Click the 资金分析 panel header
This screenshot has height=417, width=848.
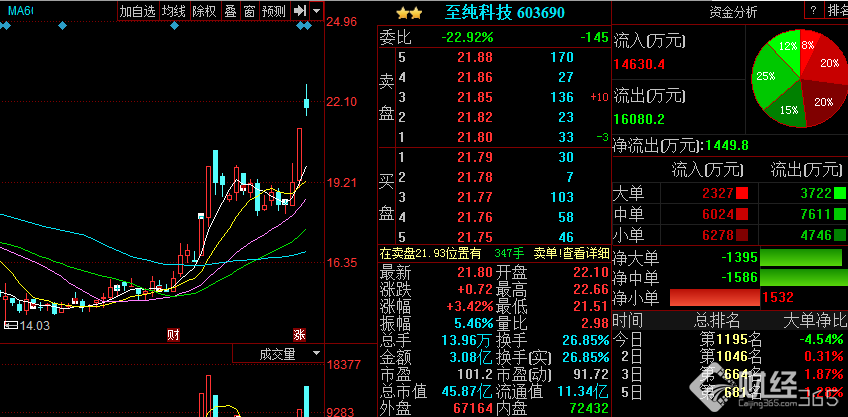pos(734,12)
